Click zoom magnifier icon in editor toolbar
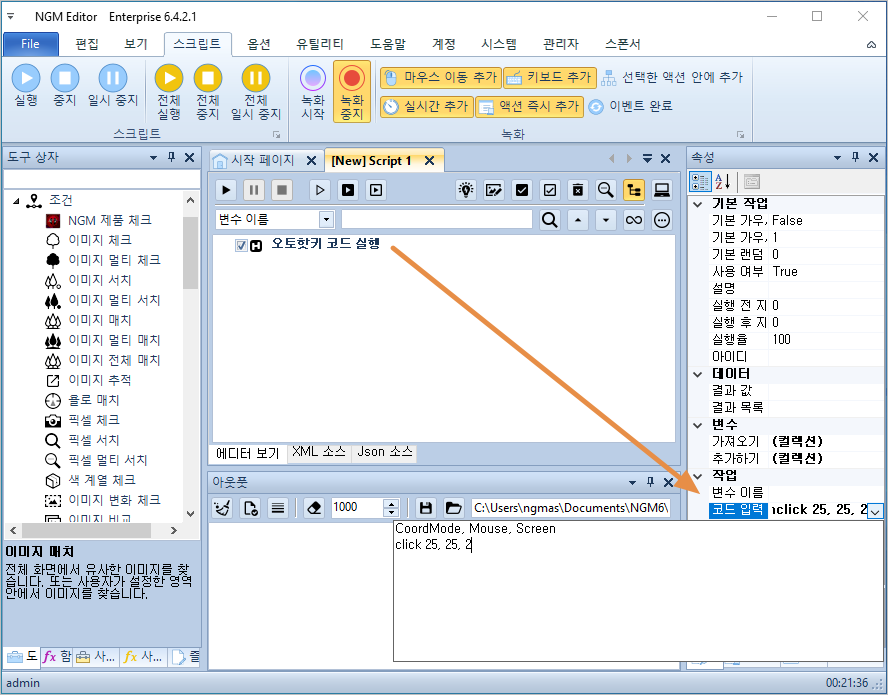 pyautogui.click(x=605, y=190)
